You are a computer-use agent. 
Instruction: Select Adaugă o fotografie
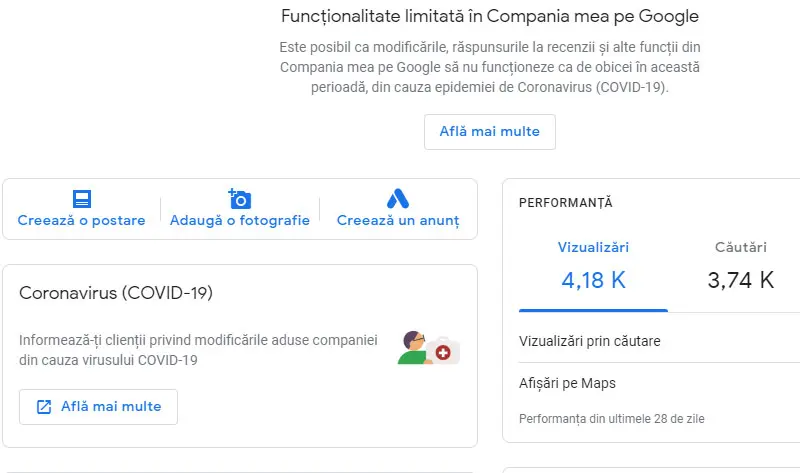click(240, 220)
